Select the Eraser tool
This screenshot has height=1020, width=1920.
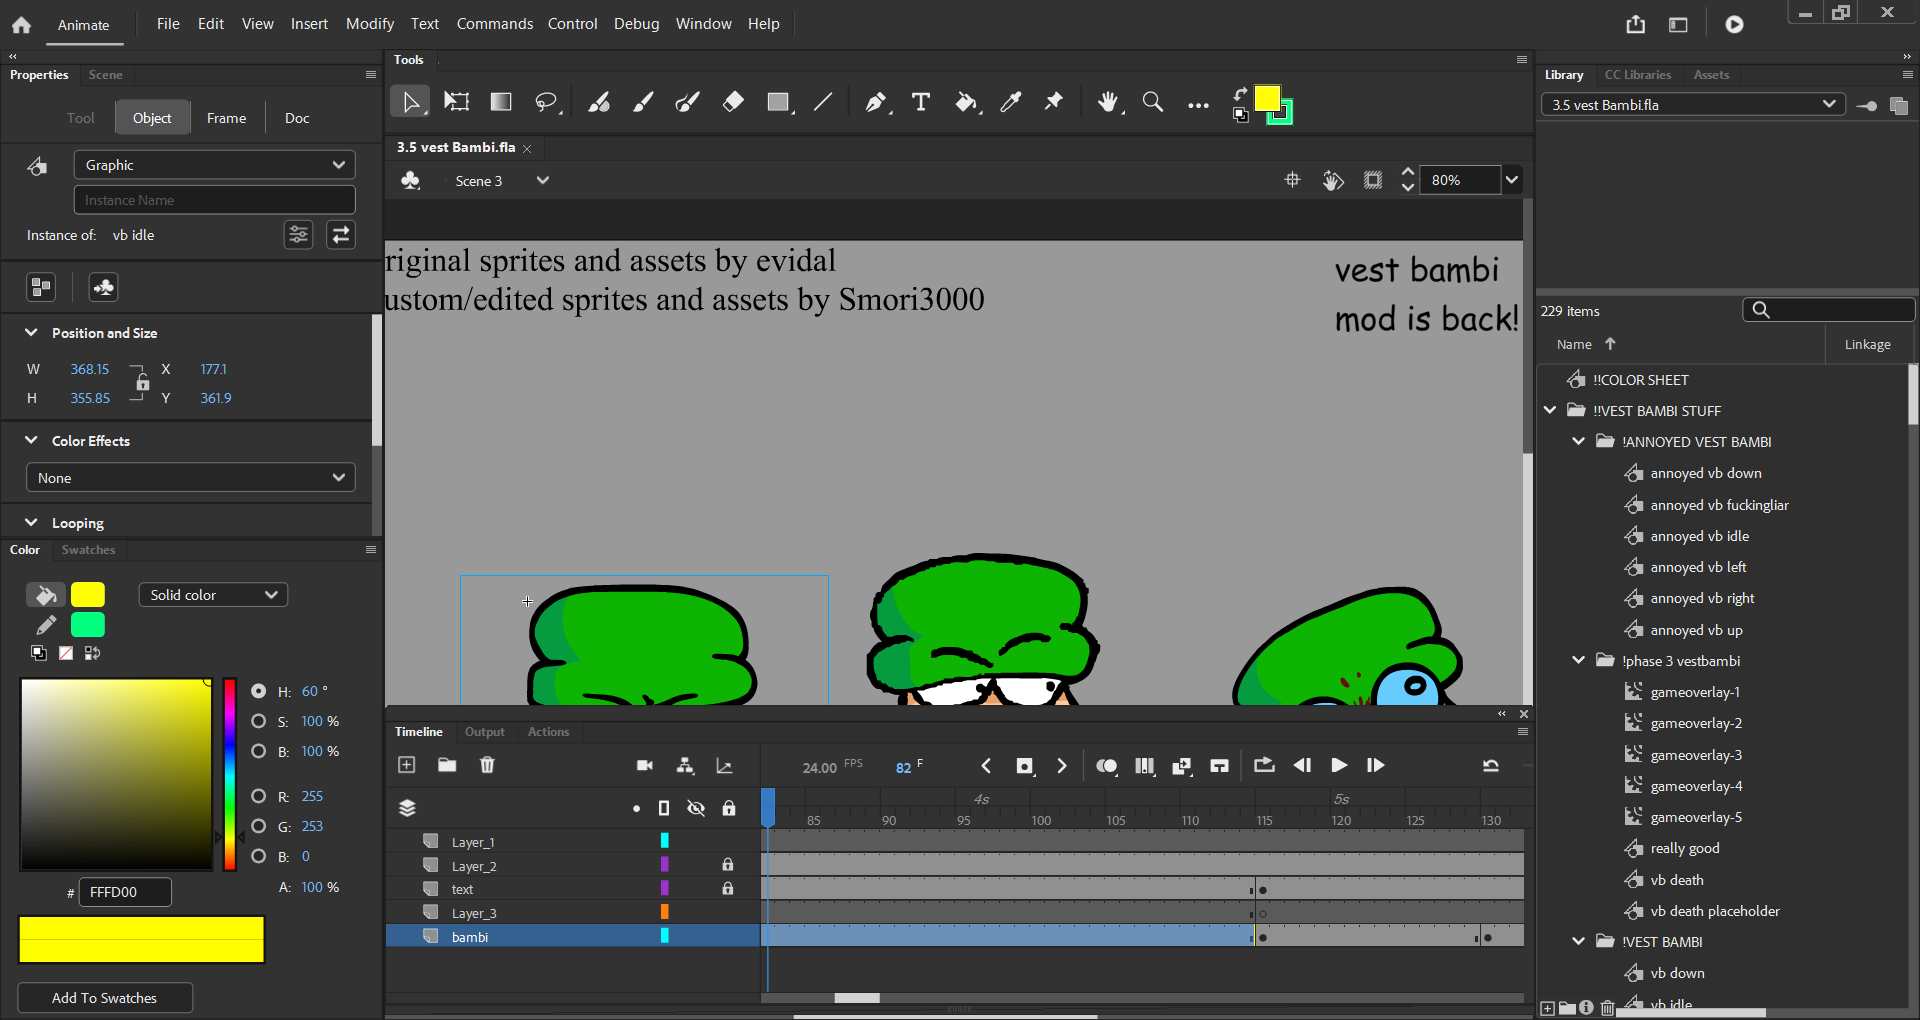733,102
